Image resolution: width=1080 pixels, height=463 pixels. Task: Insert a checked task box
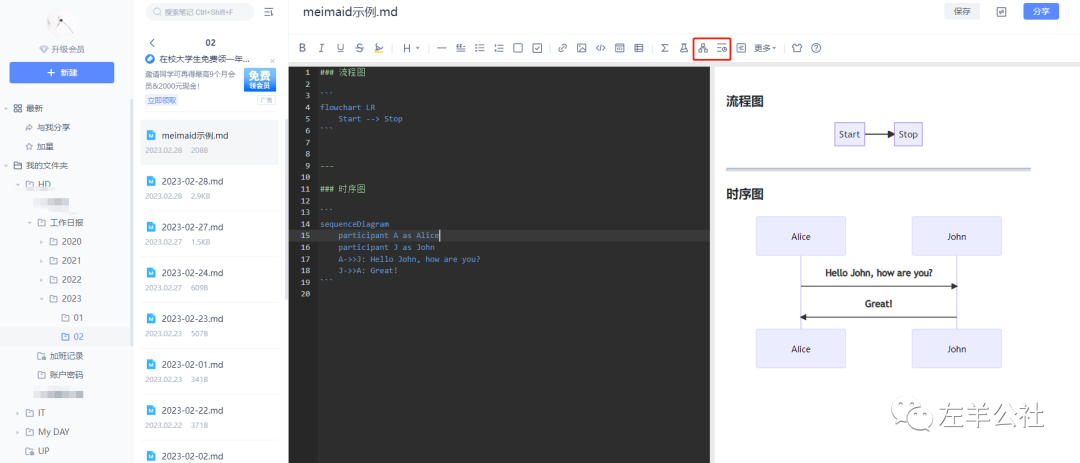(x=537, y=48)
